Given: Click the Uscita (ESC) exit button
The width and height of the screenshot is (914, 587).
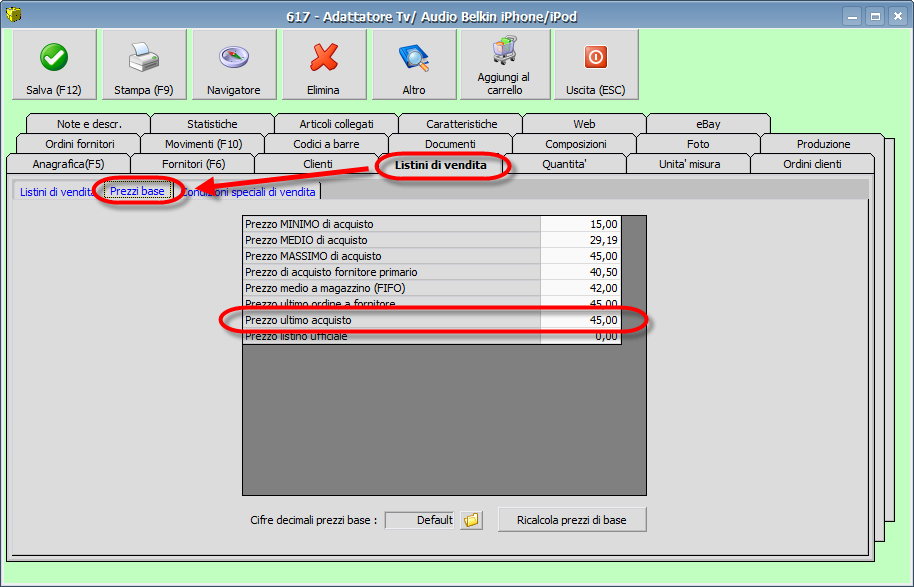Looking at the screenshot, I should 596,65.
